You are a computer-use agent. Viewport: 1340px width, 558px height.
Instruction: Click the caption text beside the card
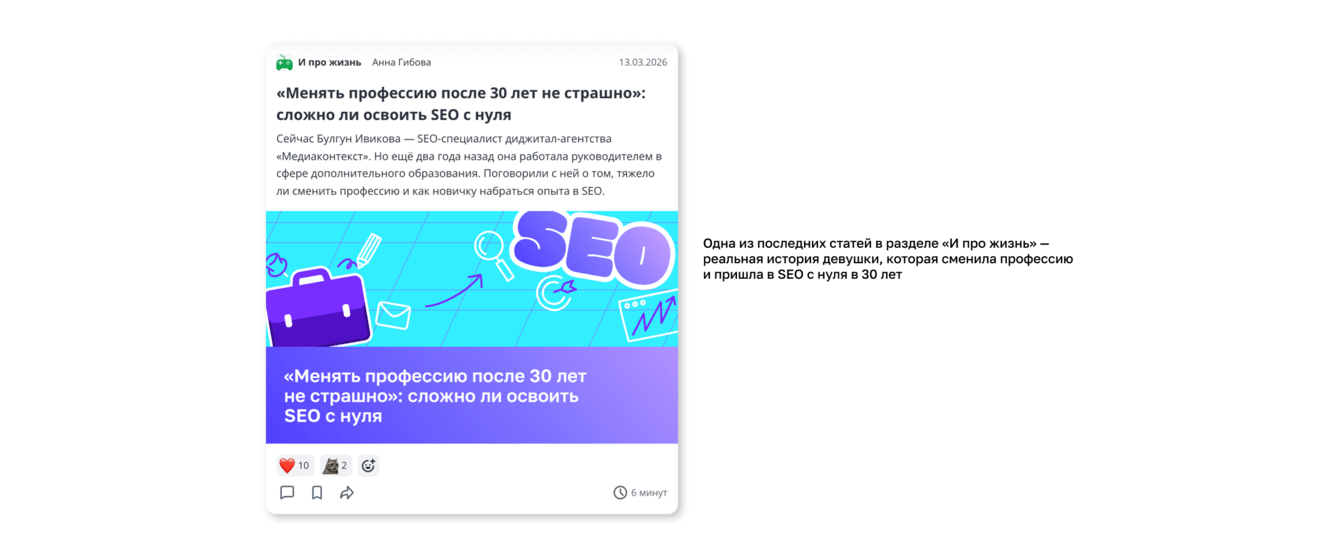pos(887,259)
